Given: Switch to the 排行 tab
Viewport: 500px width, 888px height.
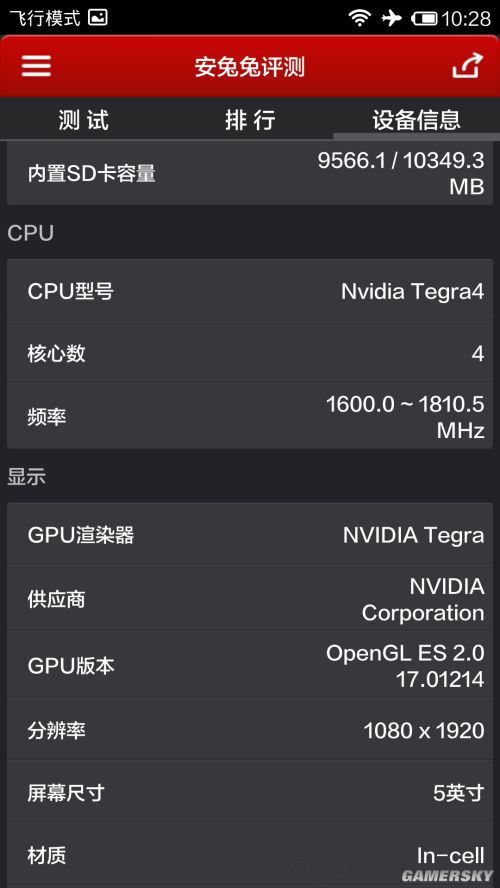Looking at the screenshot, I should 250,120.
